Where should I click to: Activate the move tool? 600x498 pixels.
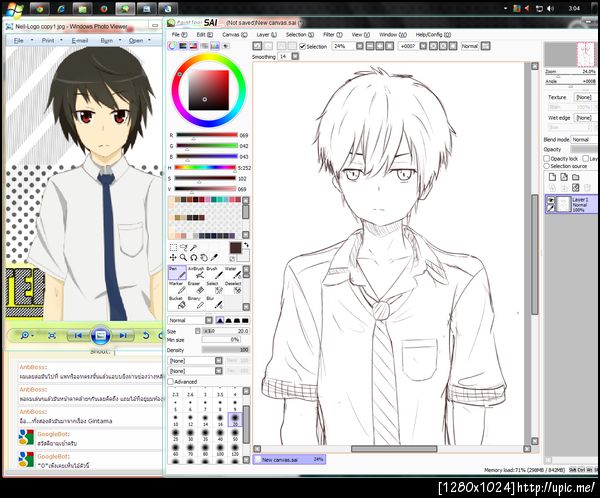click(173, 258)
